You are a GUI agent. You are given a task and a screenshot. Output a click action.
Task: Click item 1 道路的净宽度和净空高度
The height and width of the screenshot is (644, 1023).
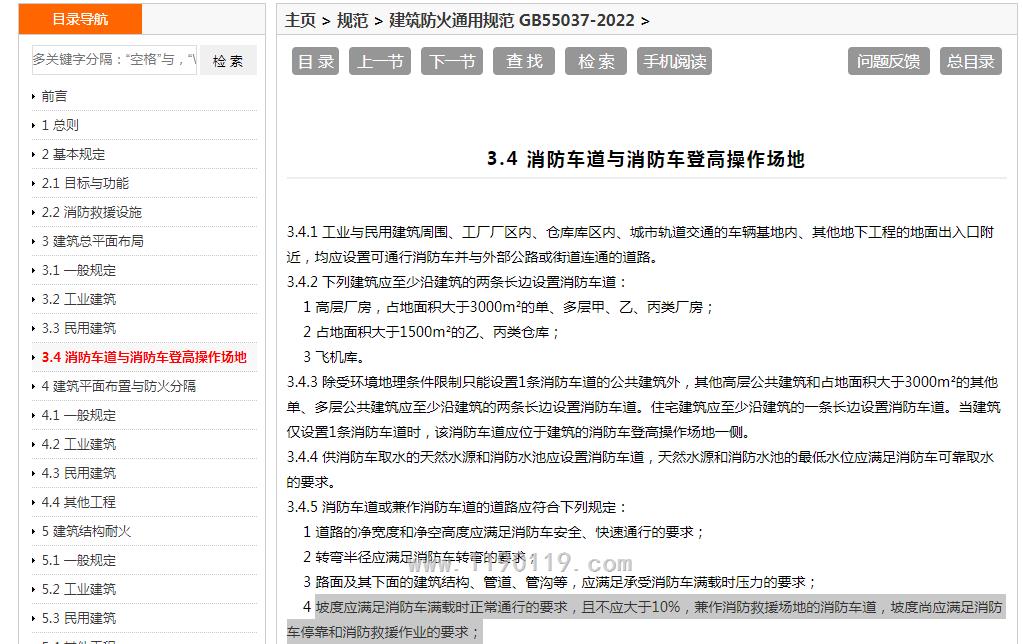click(x=504, y=532)
